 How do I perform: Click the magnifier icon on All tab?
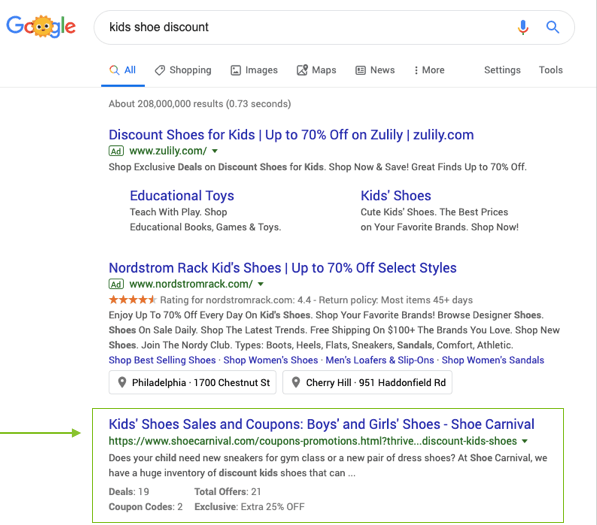click(114, 70)
